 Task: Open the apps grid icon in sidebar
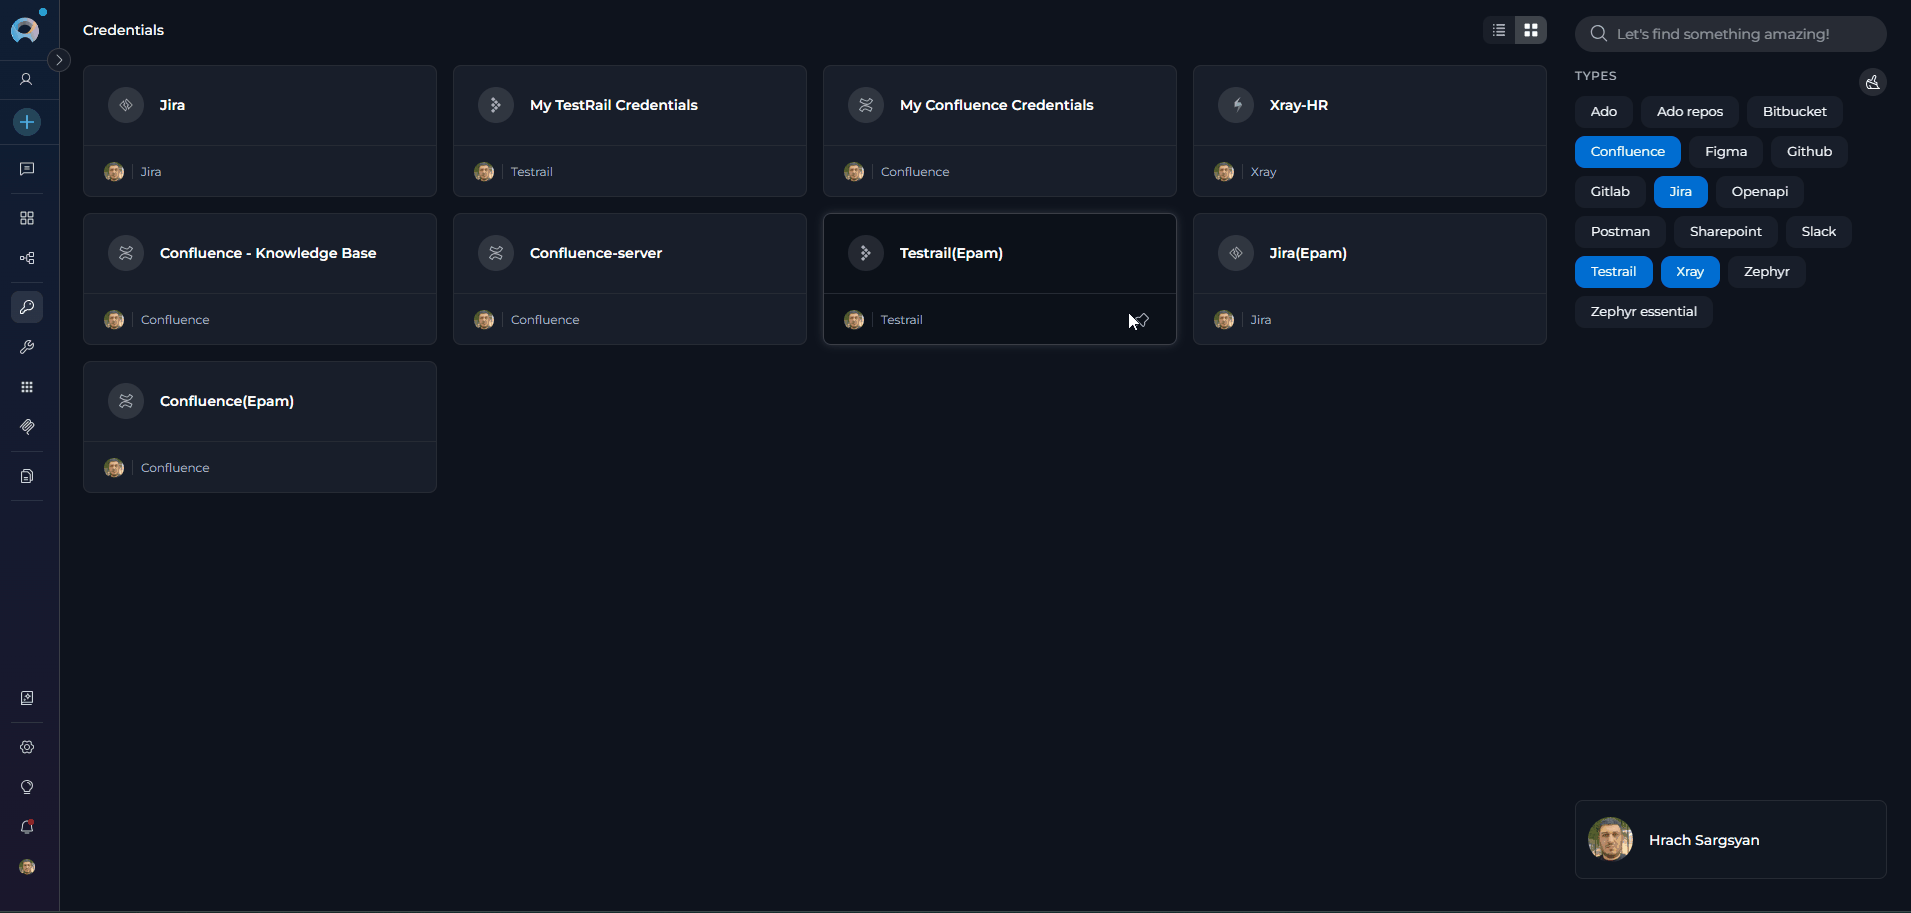coord(27,387)
